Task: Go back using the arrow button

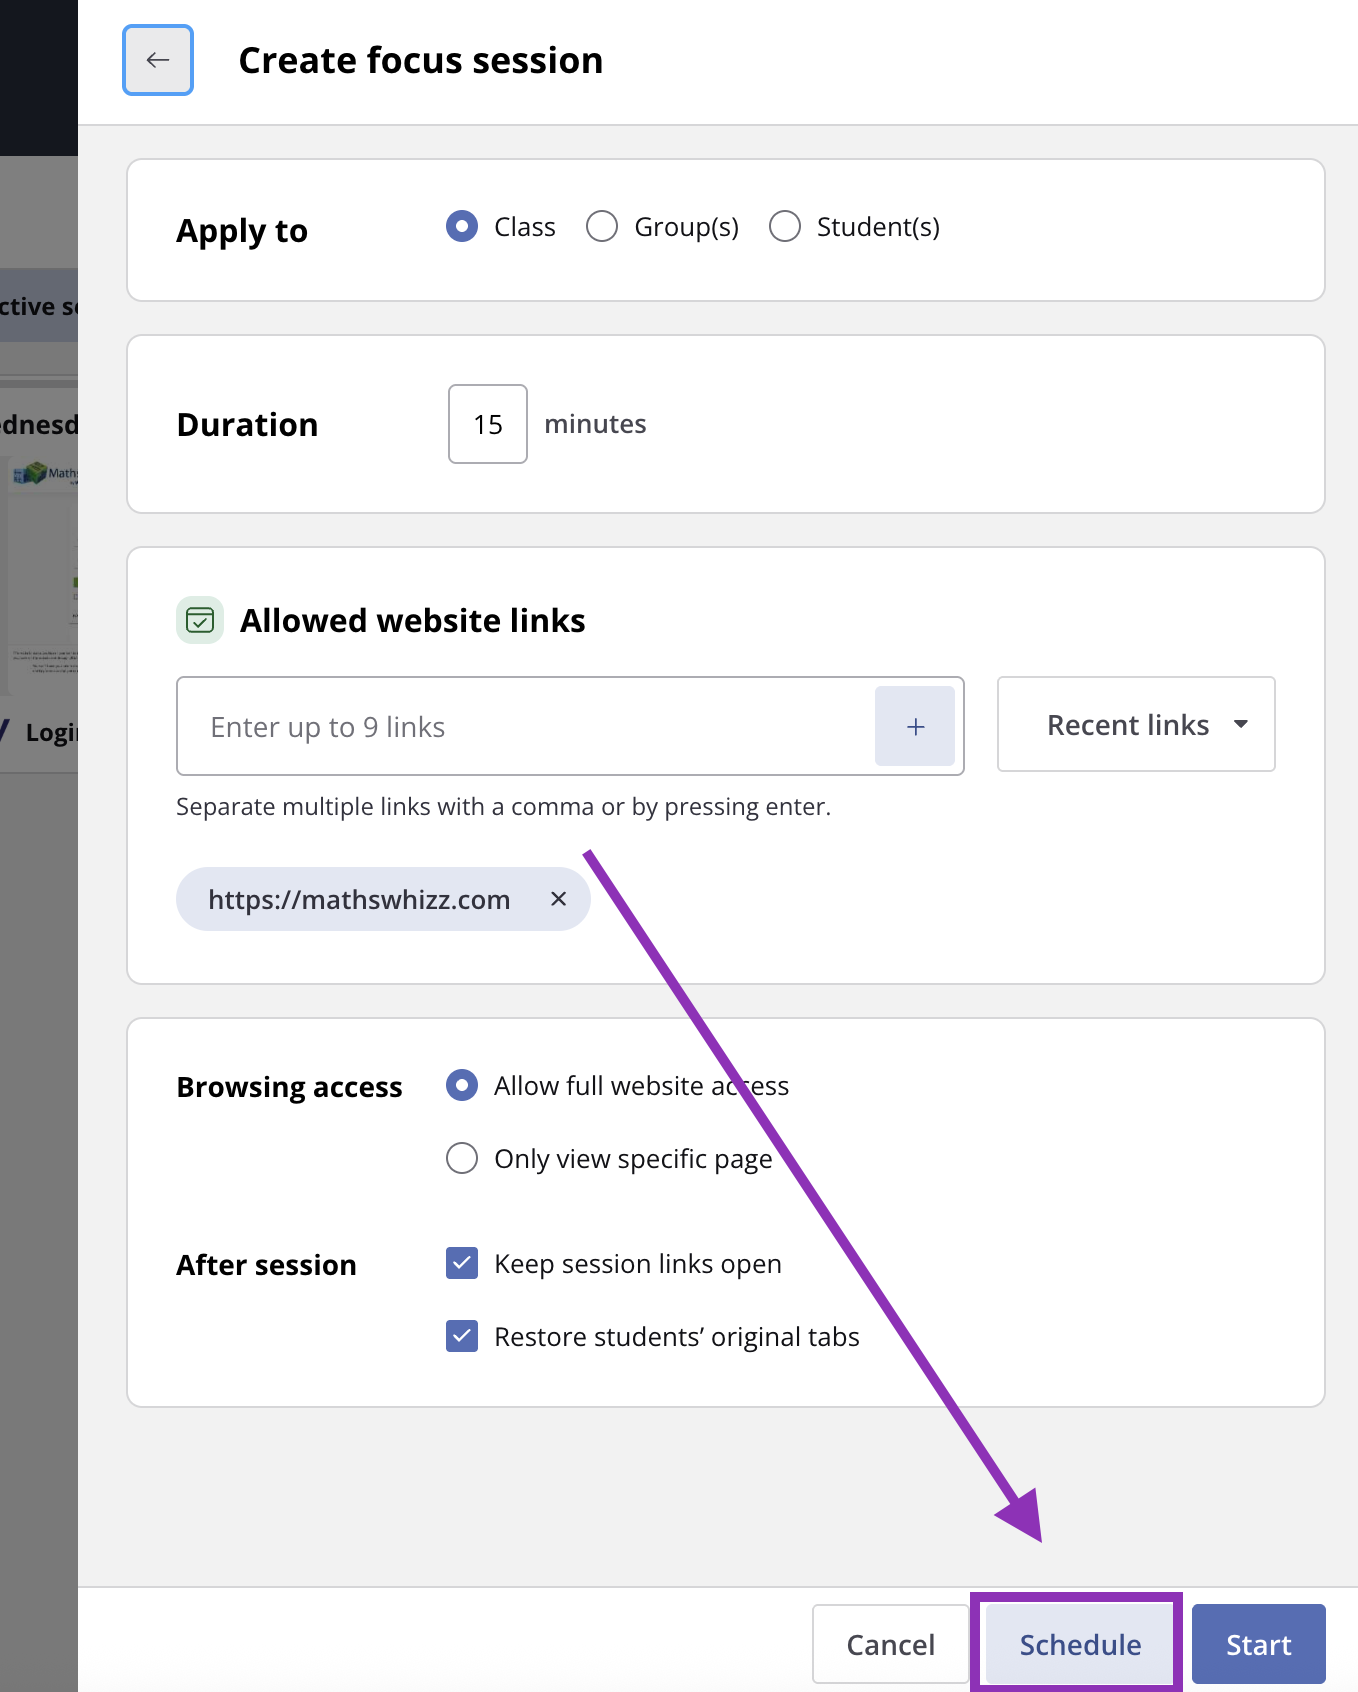Action: [x=158, y=60]
